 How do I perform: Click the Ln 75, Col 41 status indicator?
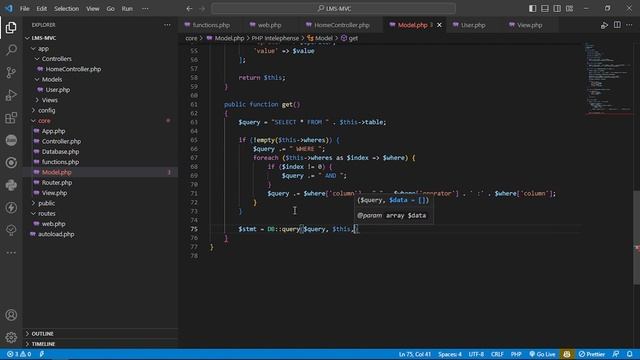click(414, 354)
